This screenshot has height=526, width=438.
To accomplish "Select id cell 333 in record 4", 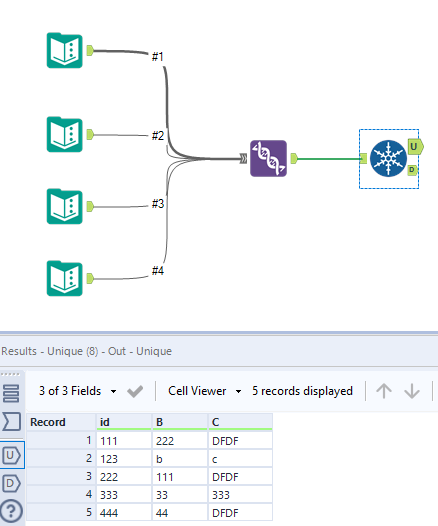I will pyautogui.click(x=124, y=494).
